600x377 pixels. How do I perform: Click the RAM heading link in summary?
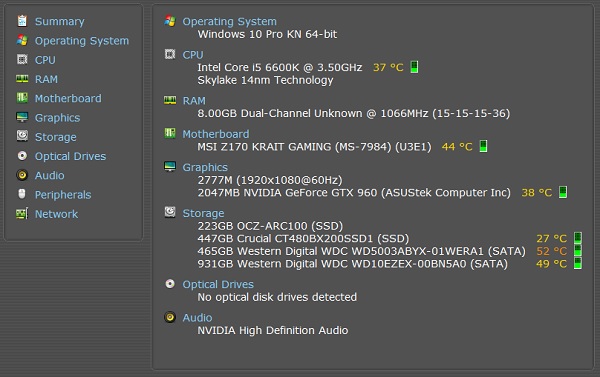point(194,101)
